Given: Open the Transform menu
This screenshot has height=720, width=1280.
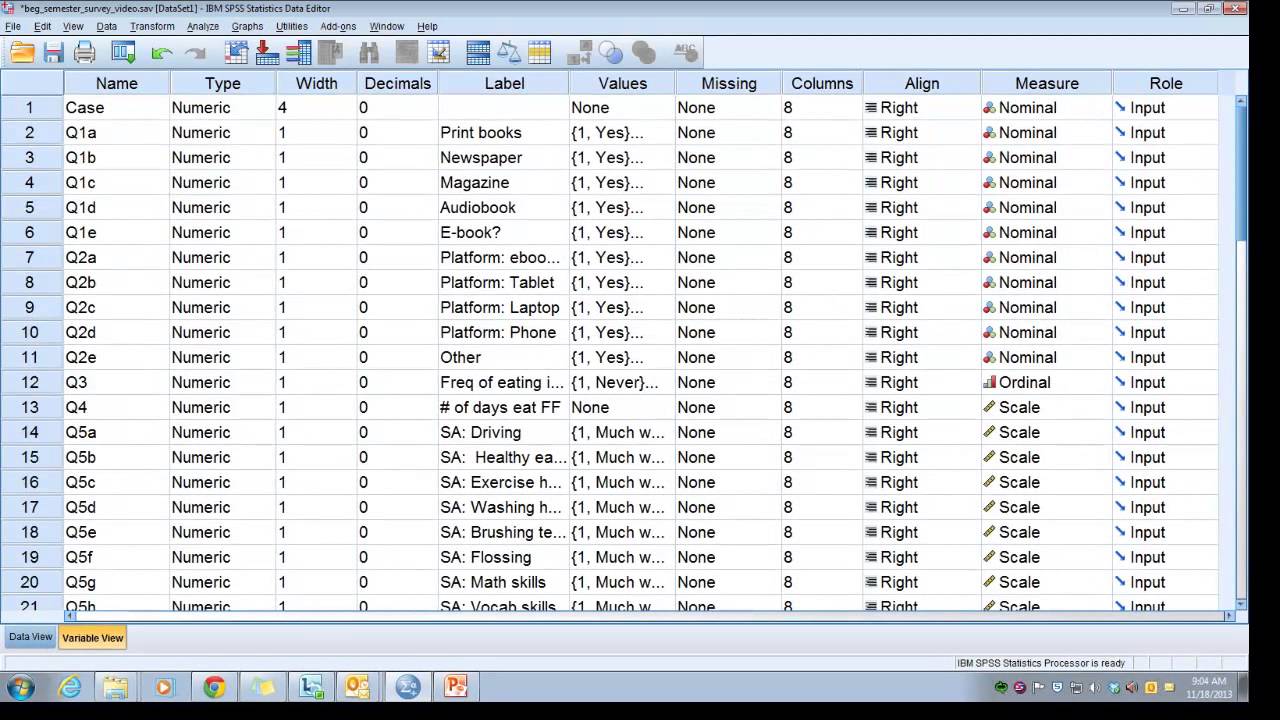Looking at the screenshot, I should click(152, 26).
